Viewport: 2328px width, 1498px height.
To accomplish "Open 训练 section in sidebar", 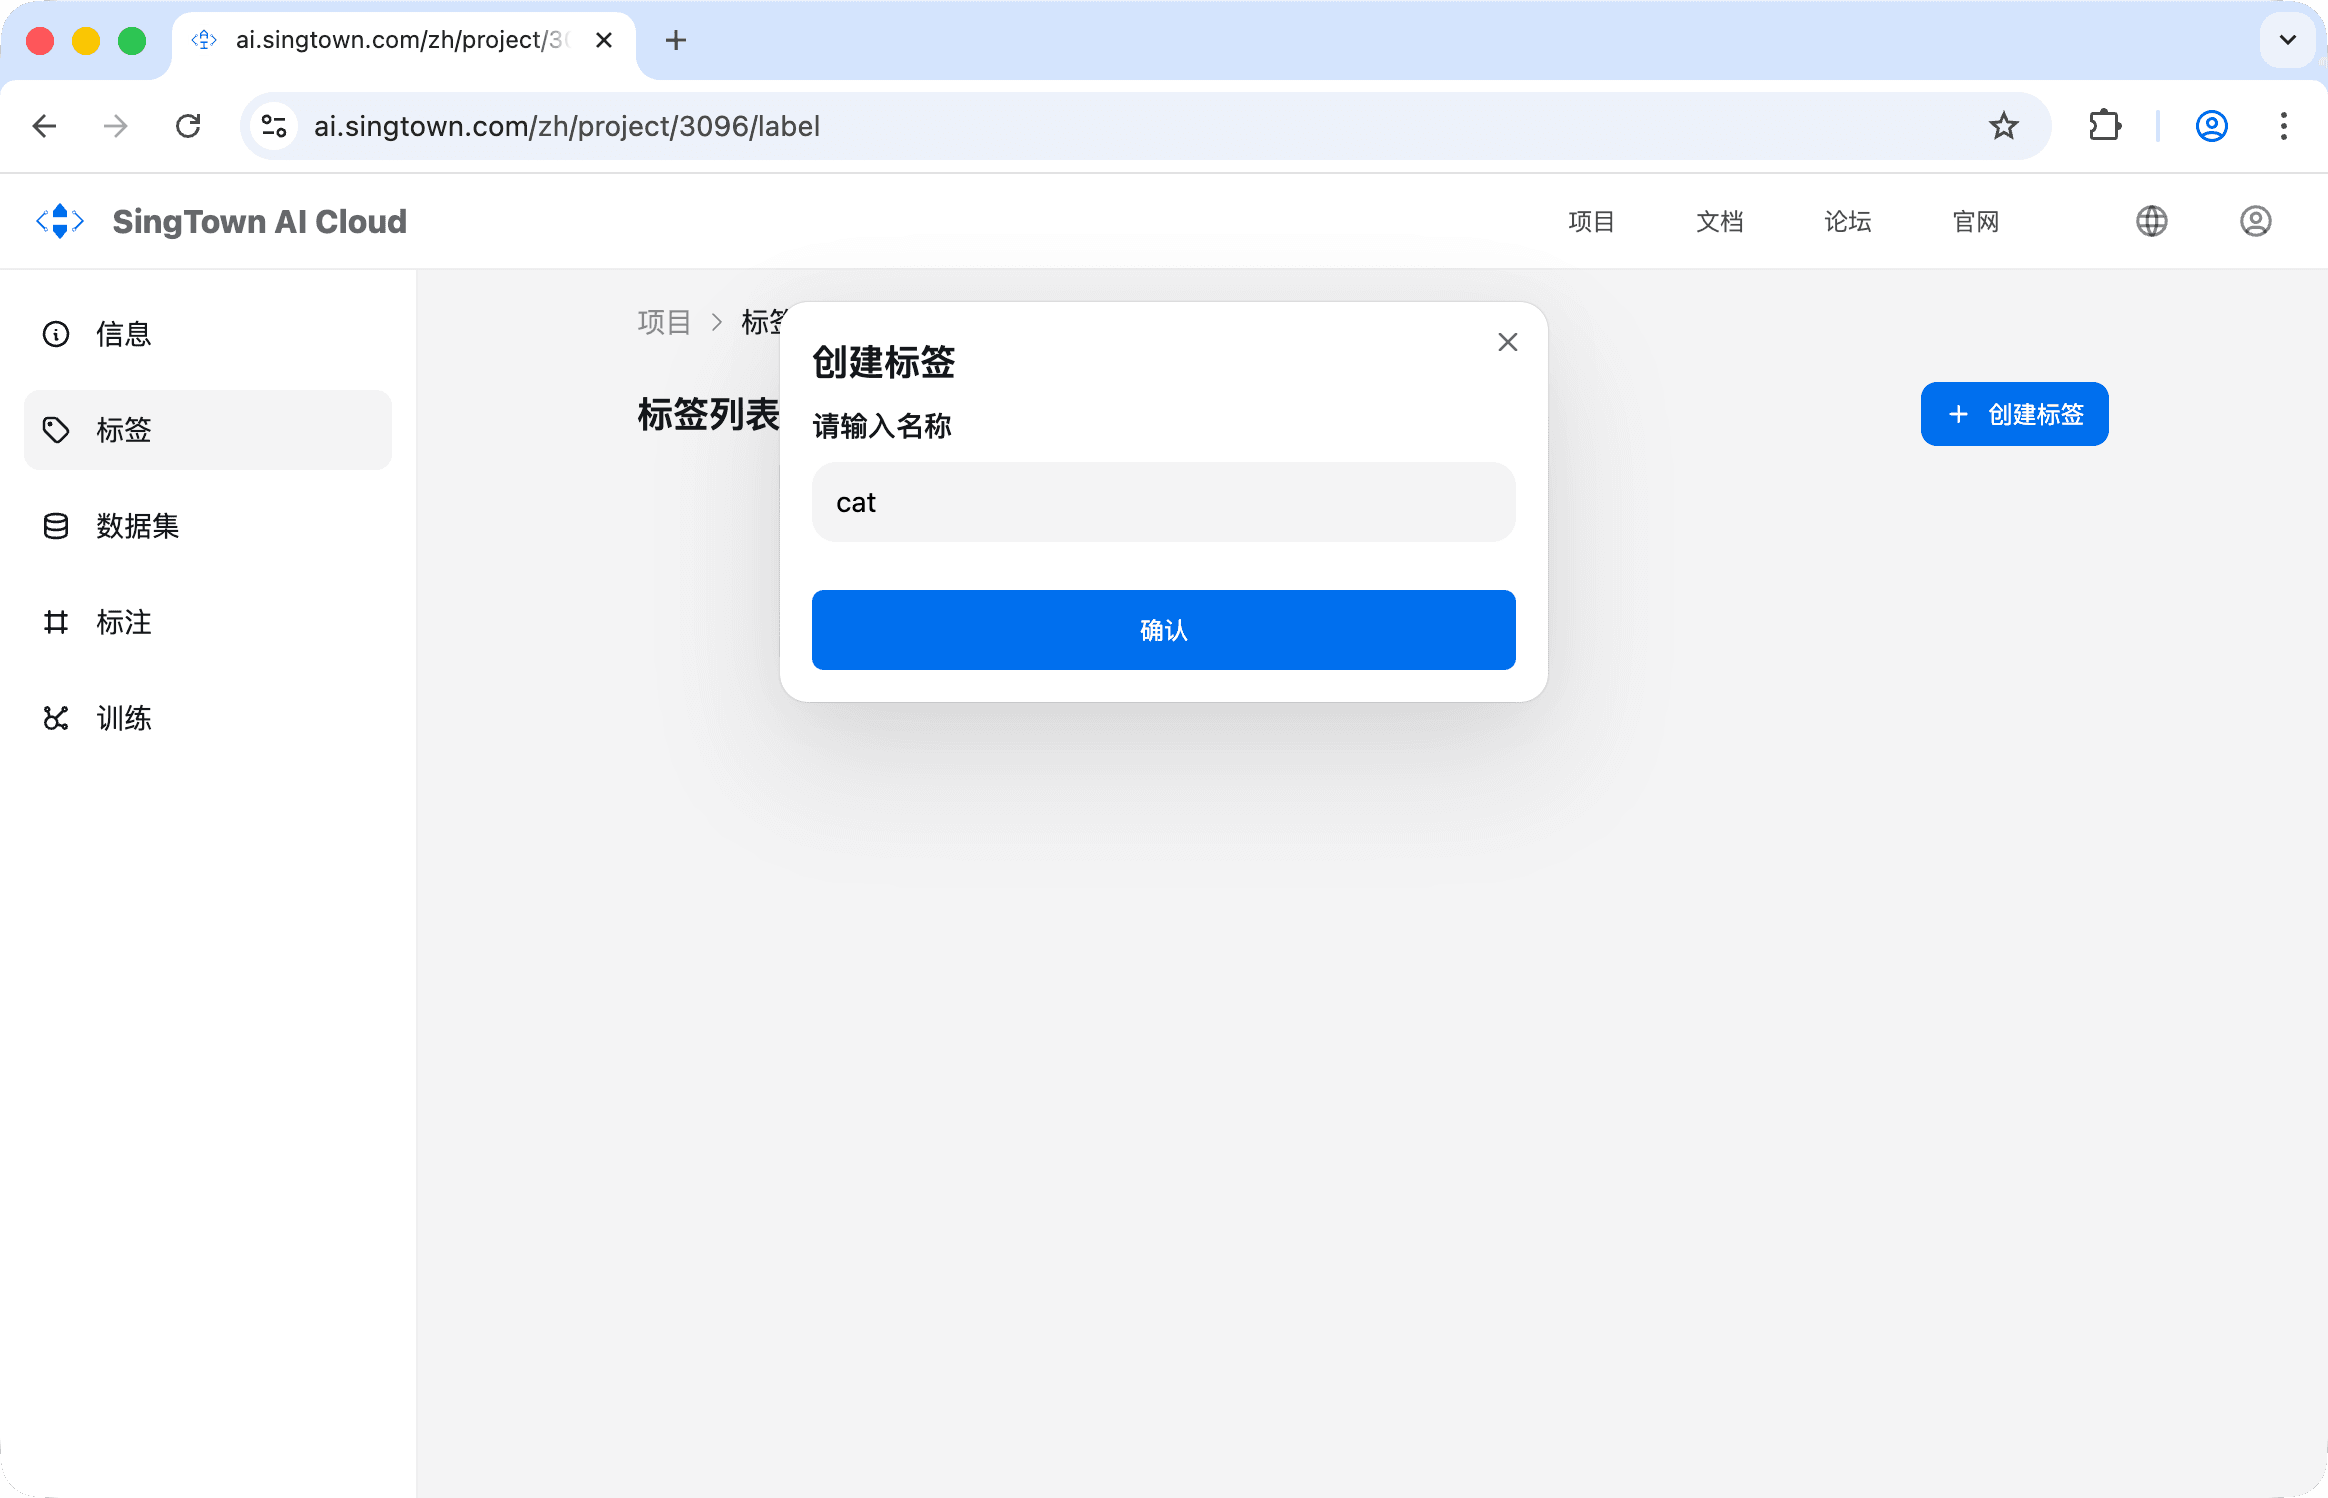I will pyautogui.click(x=124, y=718).
